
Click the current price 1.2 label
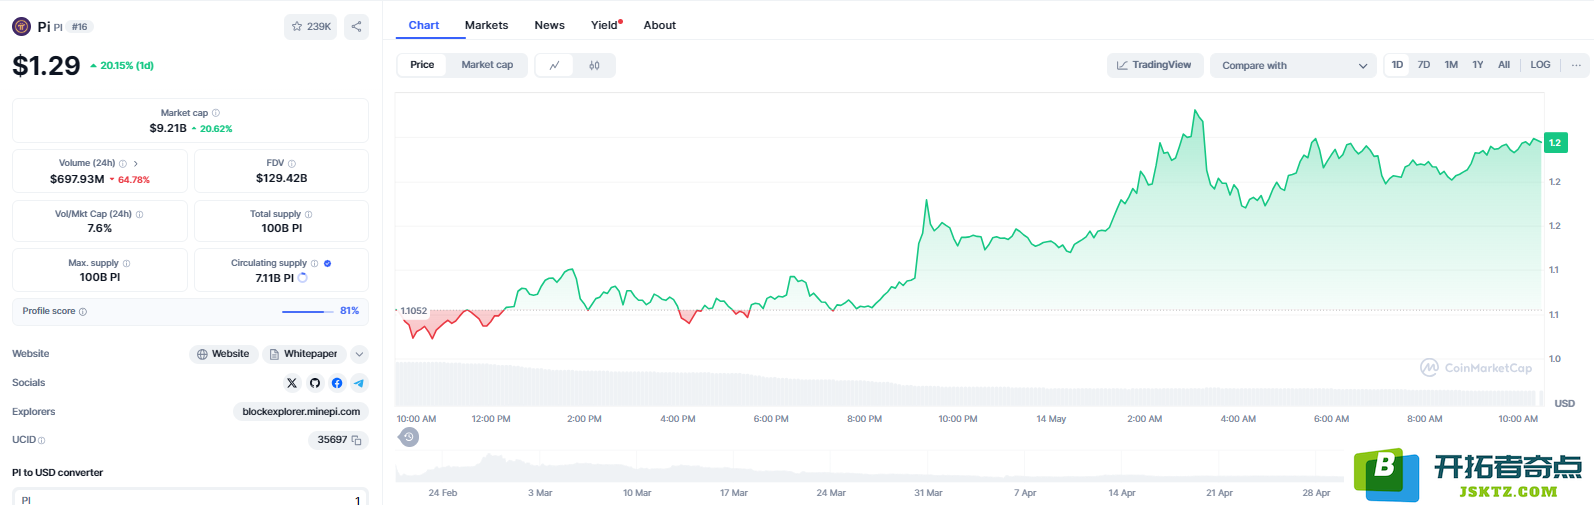1555,143
